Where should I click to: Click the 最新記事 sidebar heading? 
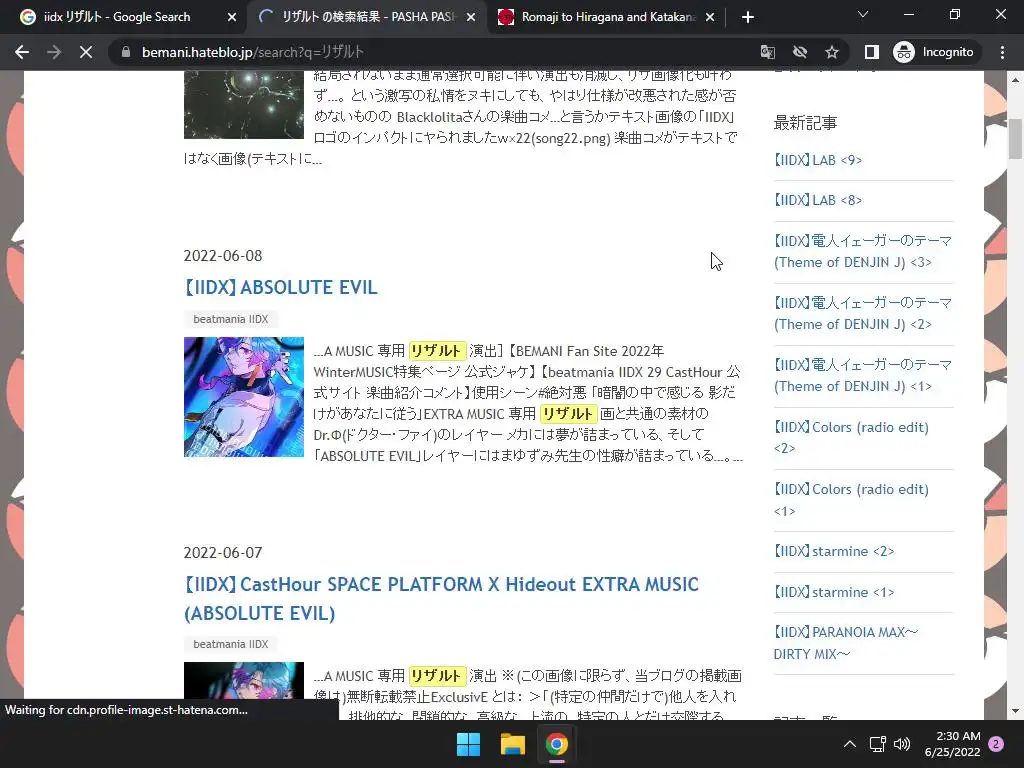tap(805, 123)
